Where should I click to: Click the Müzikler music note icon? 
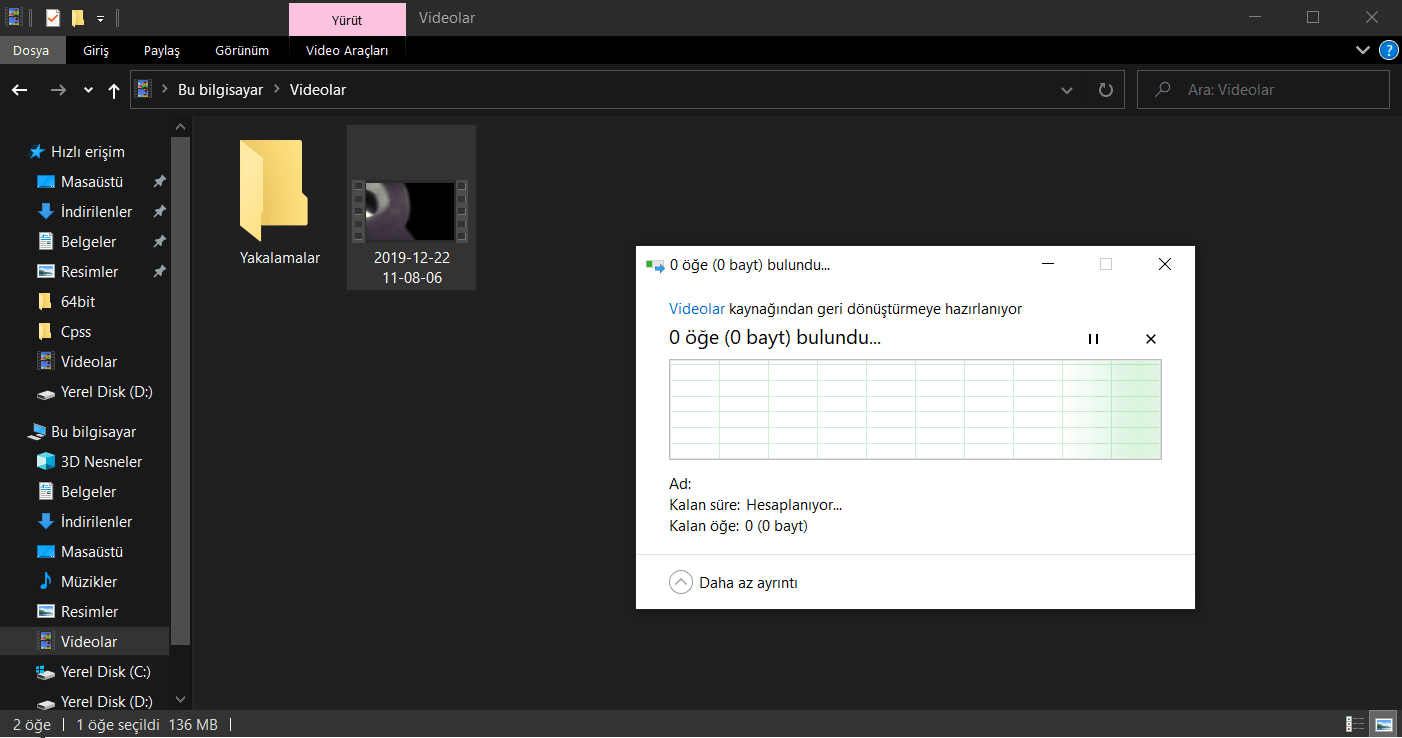tap(45, 582)
